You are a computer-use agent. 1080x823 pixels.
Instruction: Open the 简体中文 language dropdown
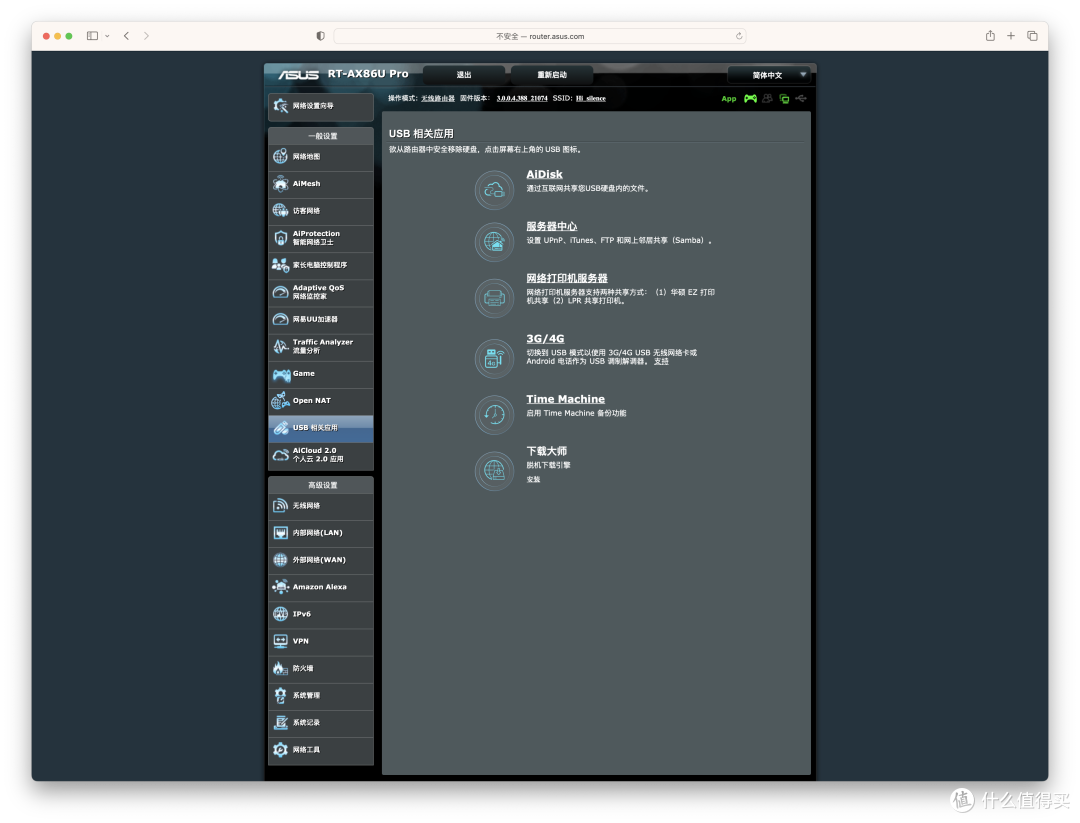pos(768,75)
